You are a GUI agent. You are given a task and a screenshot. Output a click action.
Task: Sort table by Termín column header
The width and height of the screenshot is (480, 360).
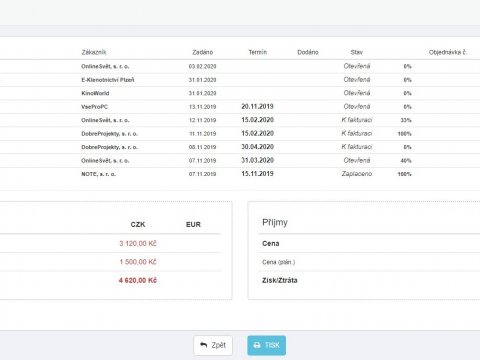(x=258, y=52)
